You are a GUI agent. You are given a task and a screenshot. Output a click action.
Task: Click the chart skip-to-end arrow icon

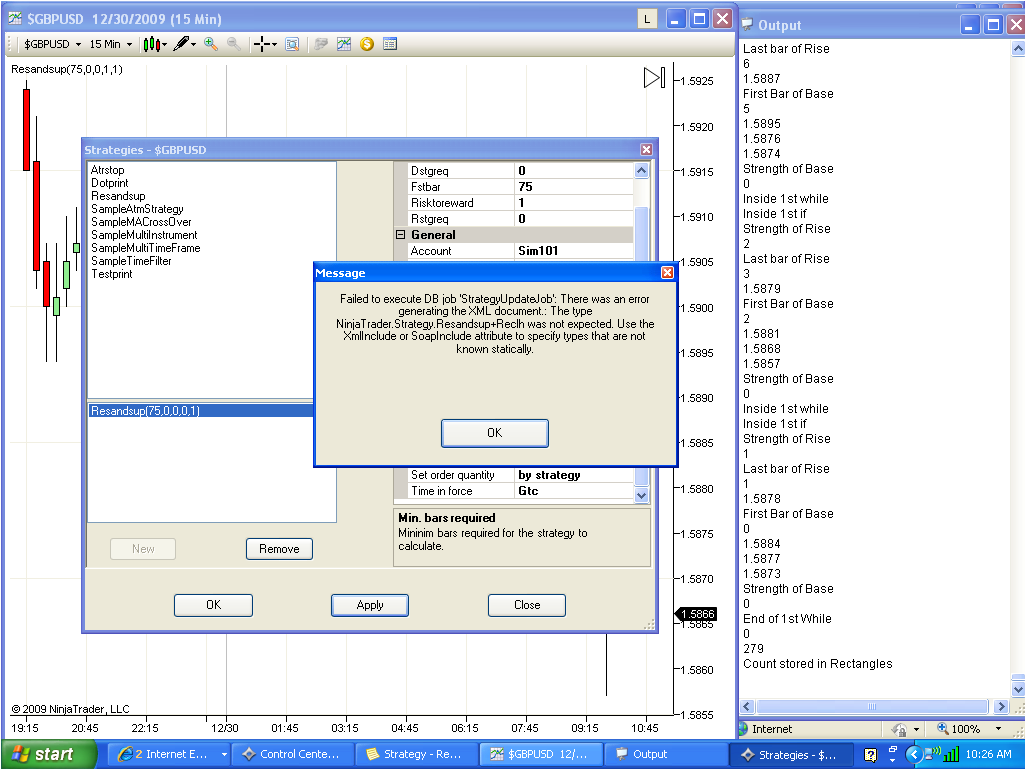[x=654, y=78]
